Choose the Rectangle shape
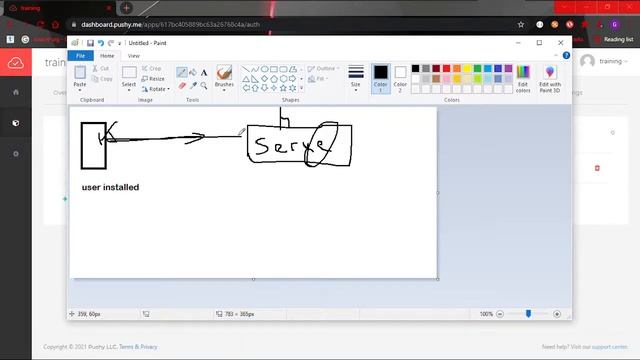Viewport: 640px width, 360px height. click(x=274, y=69)
